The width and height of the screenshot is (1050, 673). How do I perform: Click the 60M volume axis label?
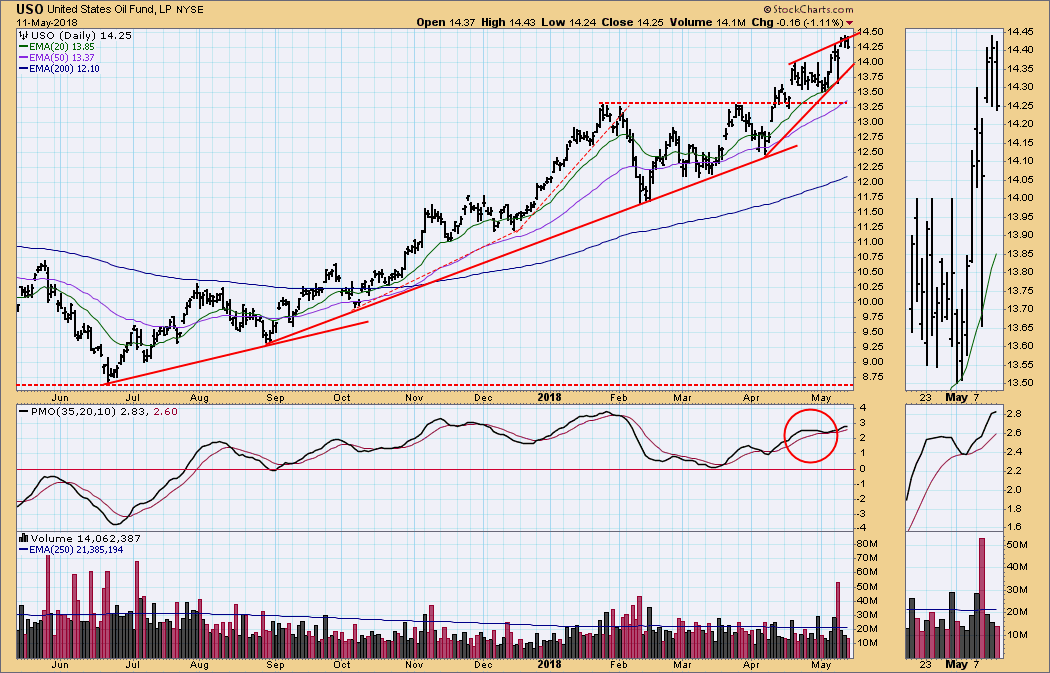(x=869, y=571)
